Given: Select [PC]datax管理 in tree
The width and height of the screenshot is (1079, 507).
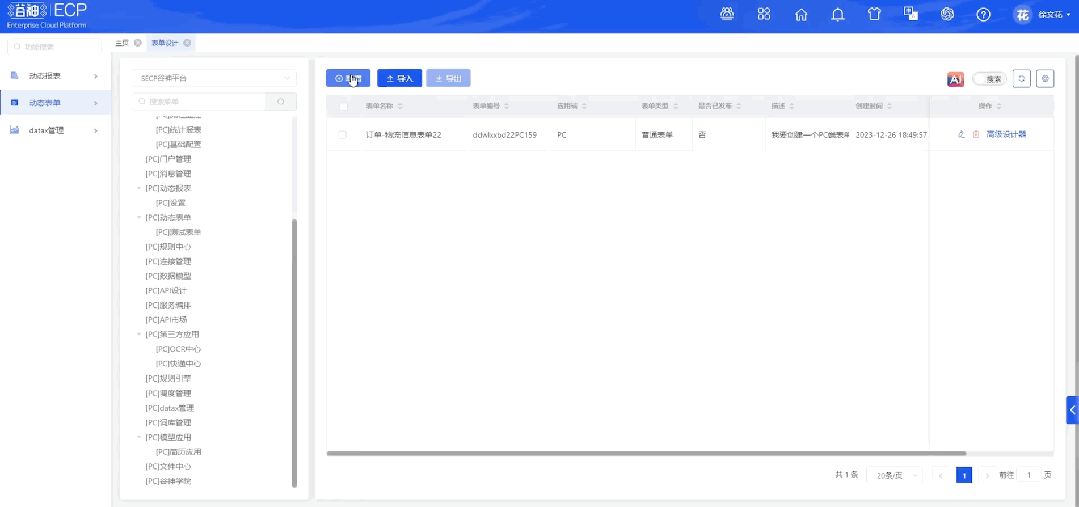Looking at the screenshot, I should coord(170,408).
